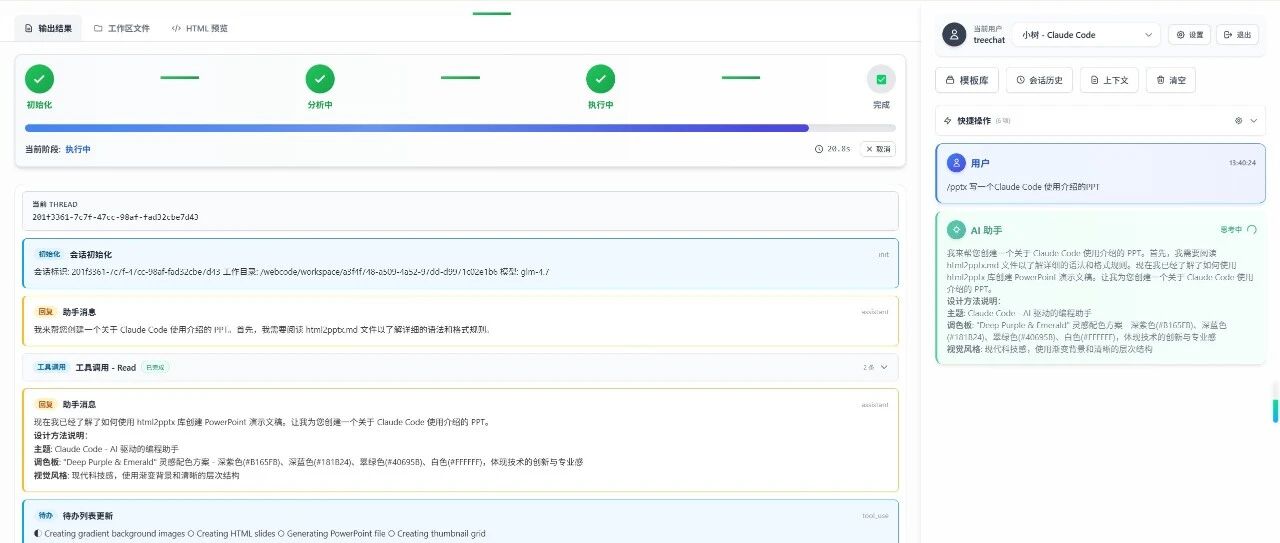Viewport: 1280px width, 543px height.
Task: Click the Creating gradient background images todo line
Action: tap(111, 533)
